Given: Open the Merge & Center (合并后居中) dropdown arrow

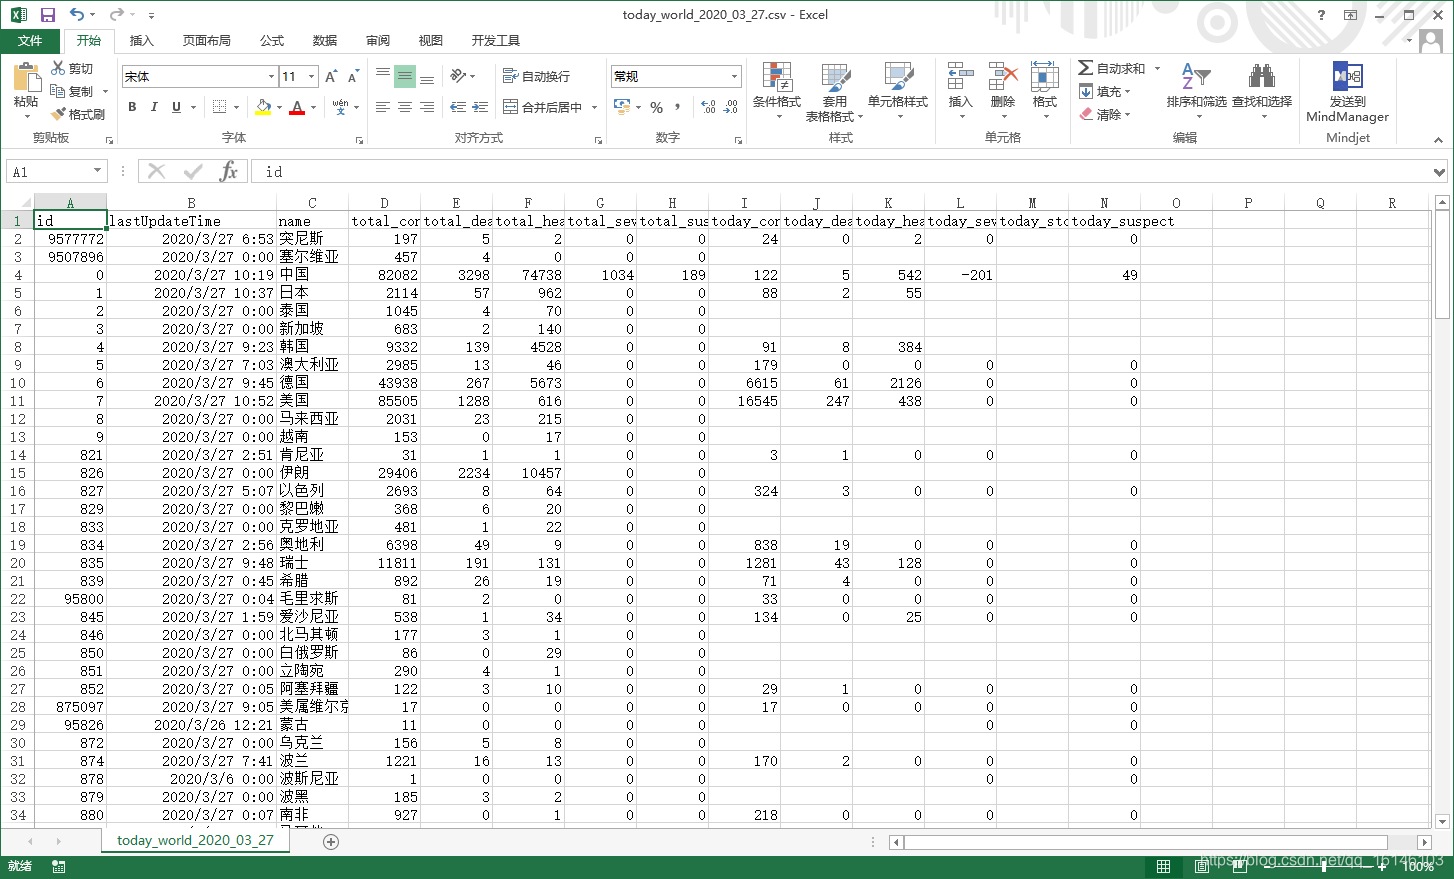Looking at the screenshot, I should coord(594,108).
